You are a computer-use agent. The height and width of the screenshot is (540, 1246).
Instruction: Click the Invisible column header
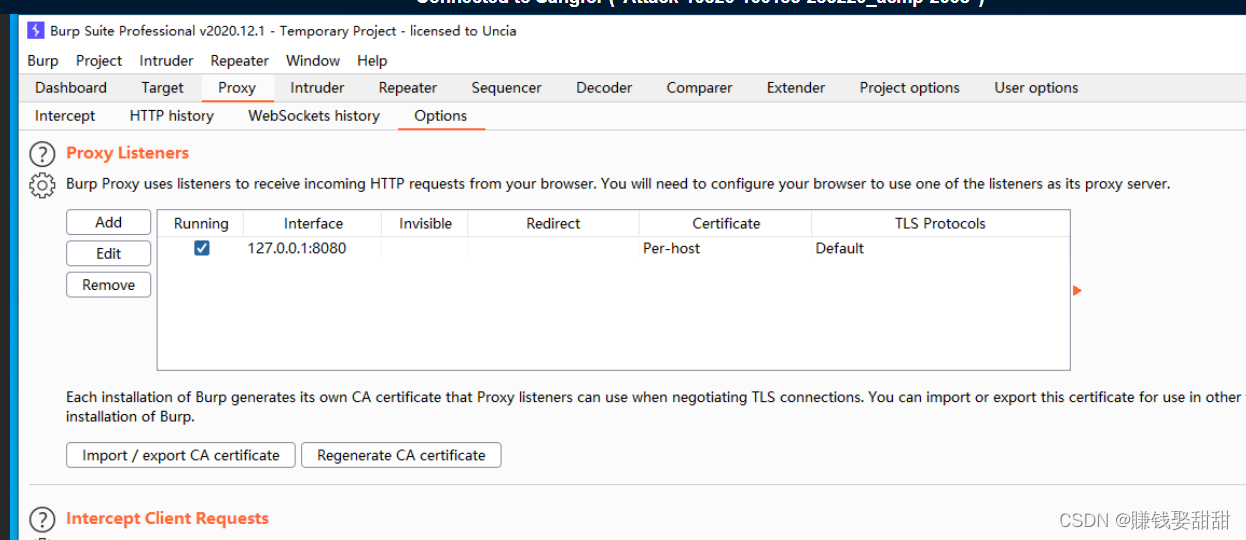(x=425, y=223)
